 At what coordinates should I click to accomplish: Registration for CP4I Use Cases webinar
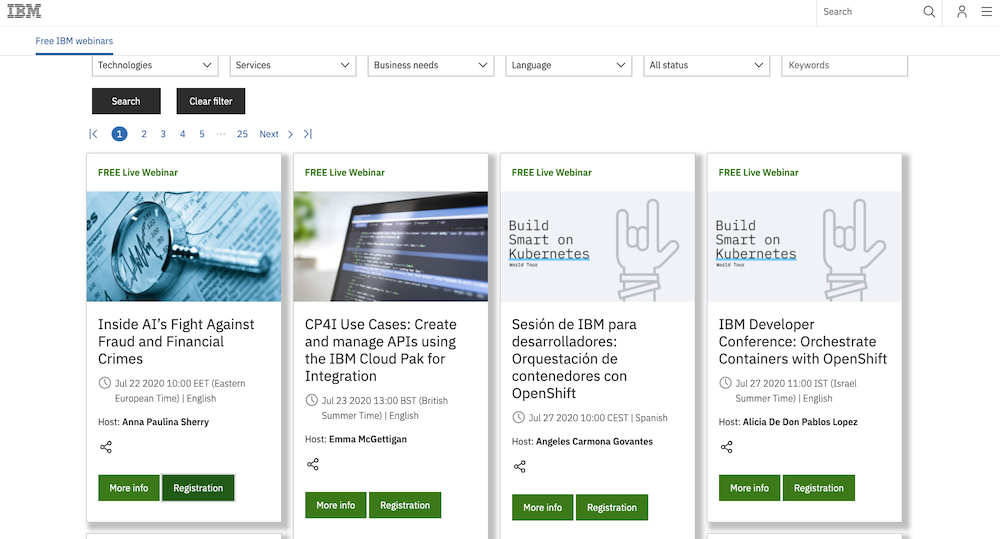405,505
